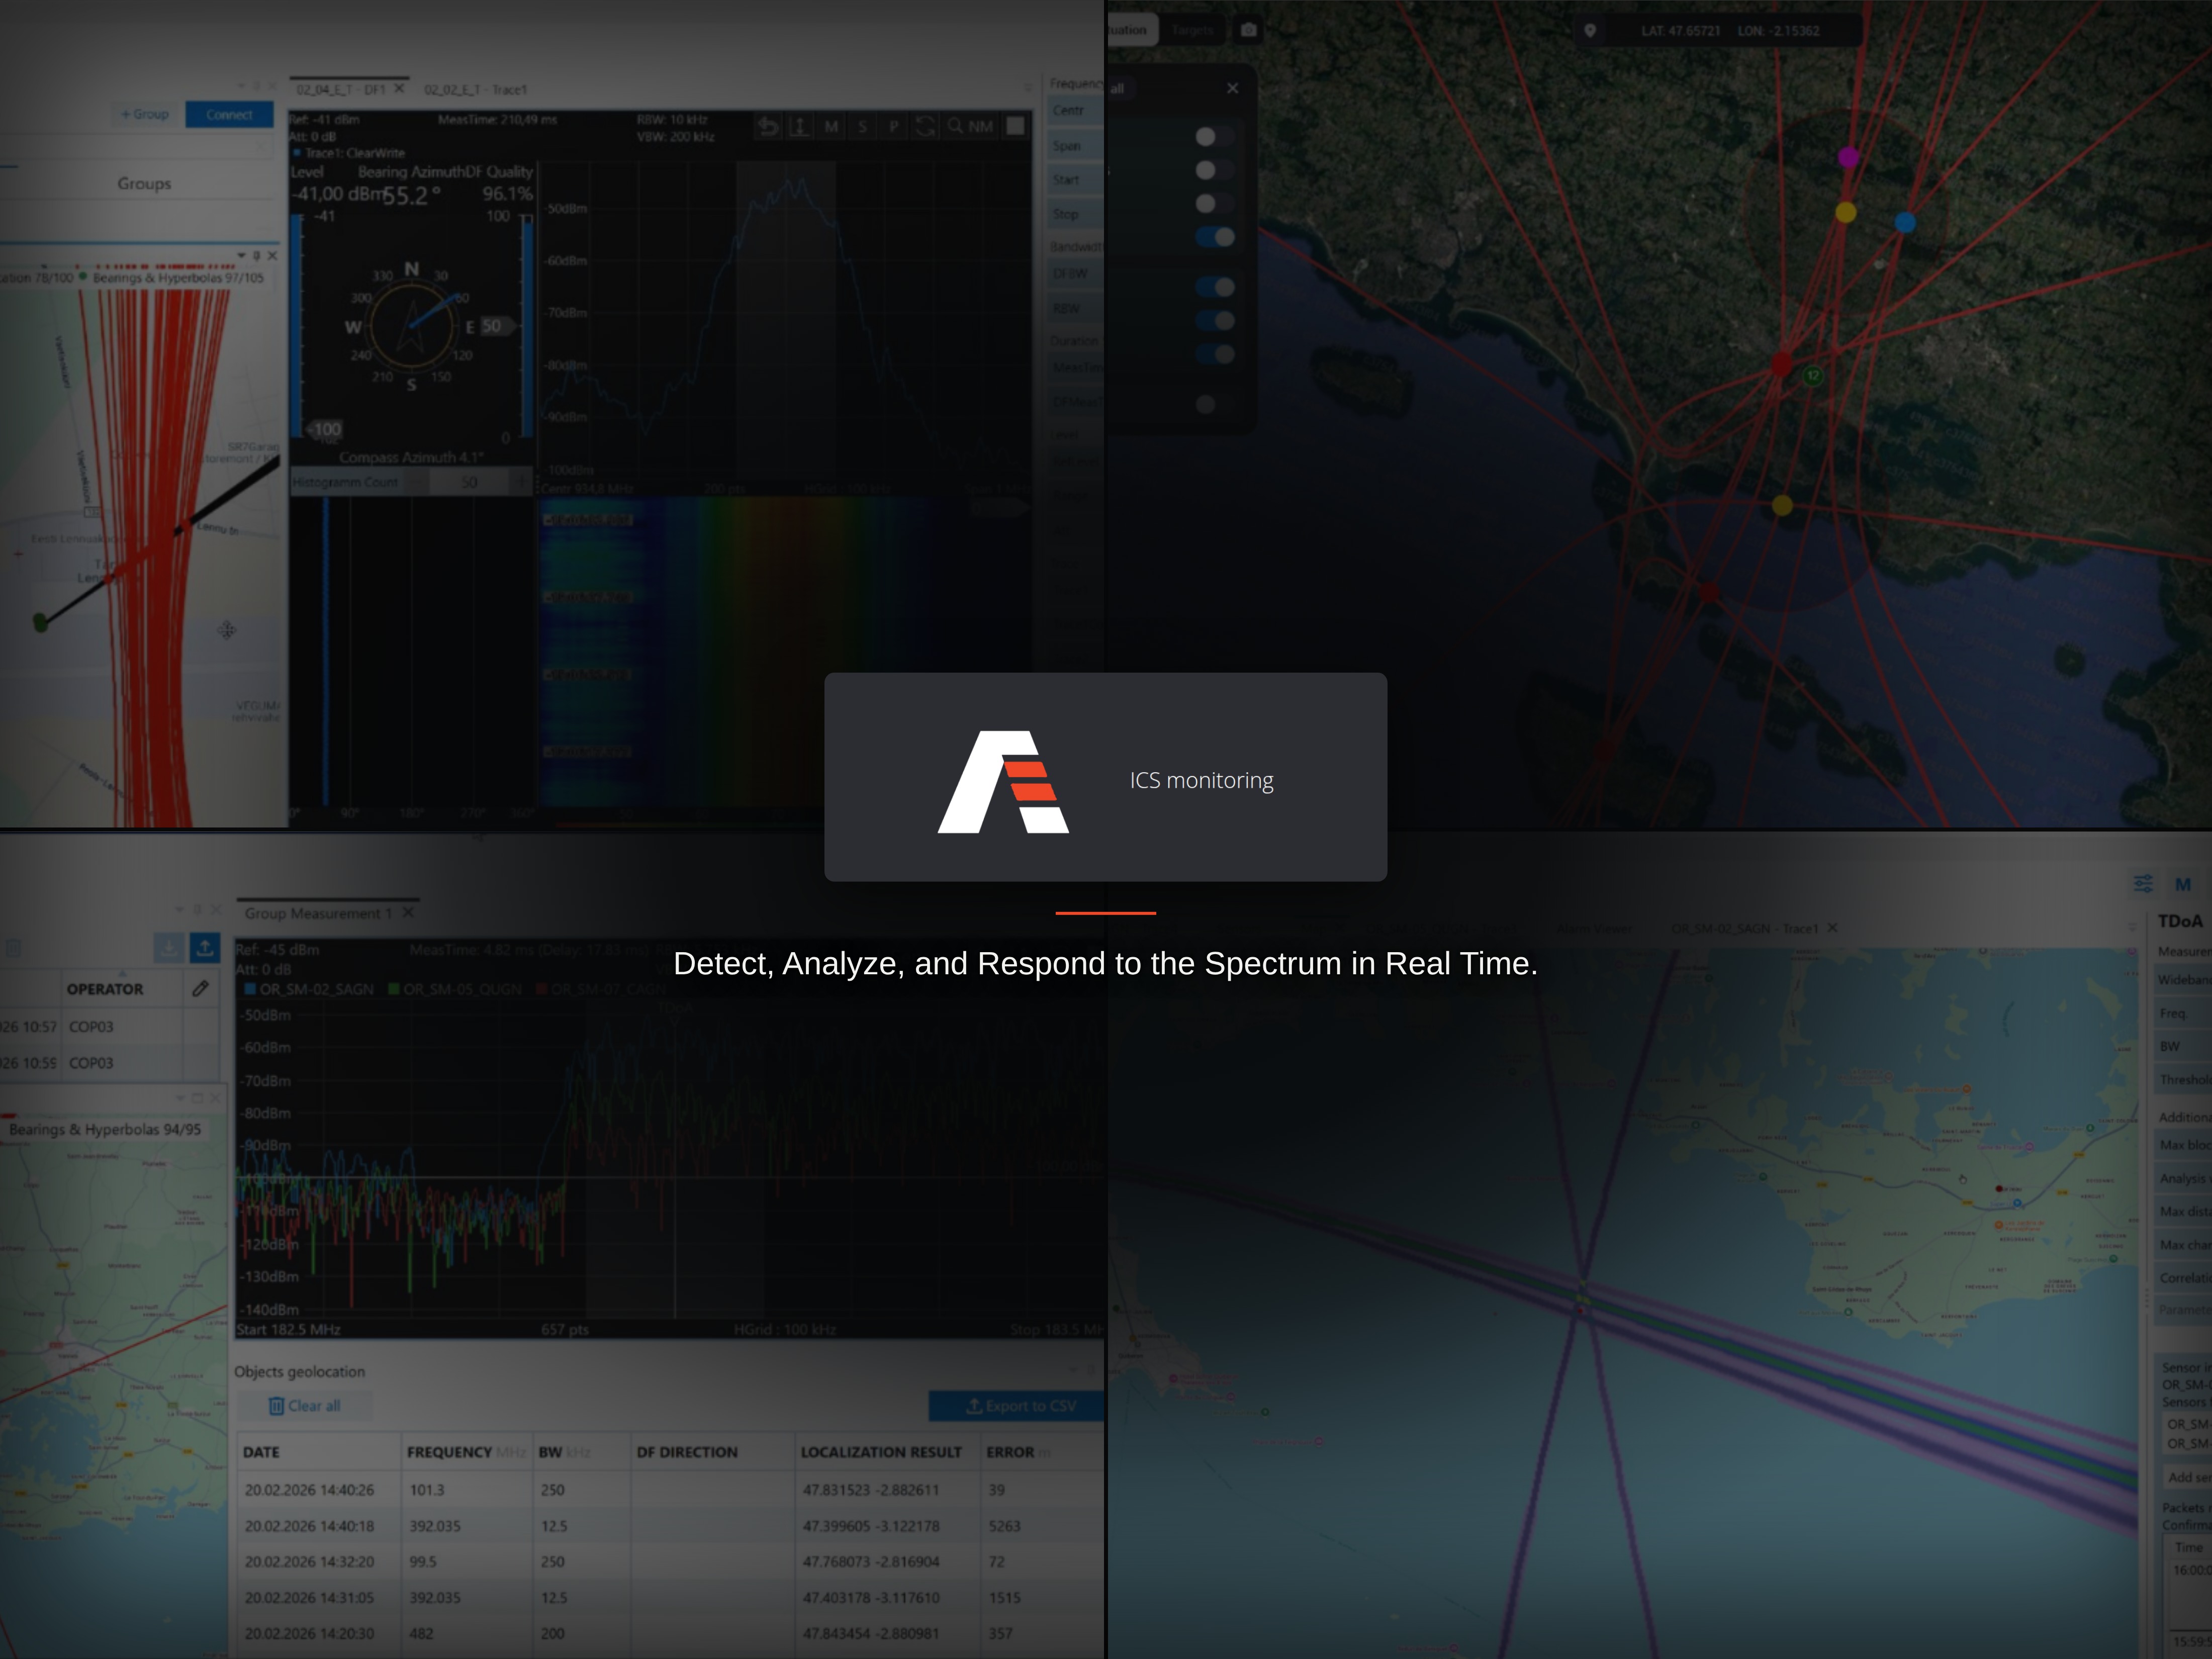Viewport: 2212px width, 1659px height.
Task: Click the pin icon on the red bearings map panel
Action: pos(256,256)
